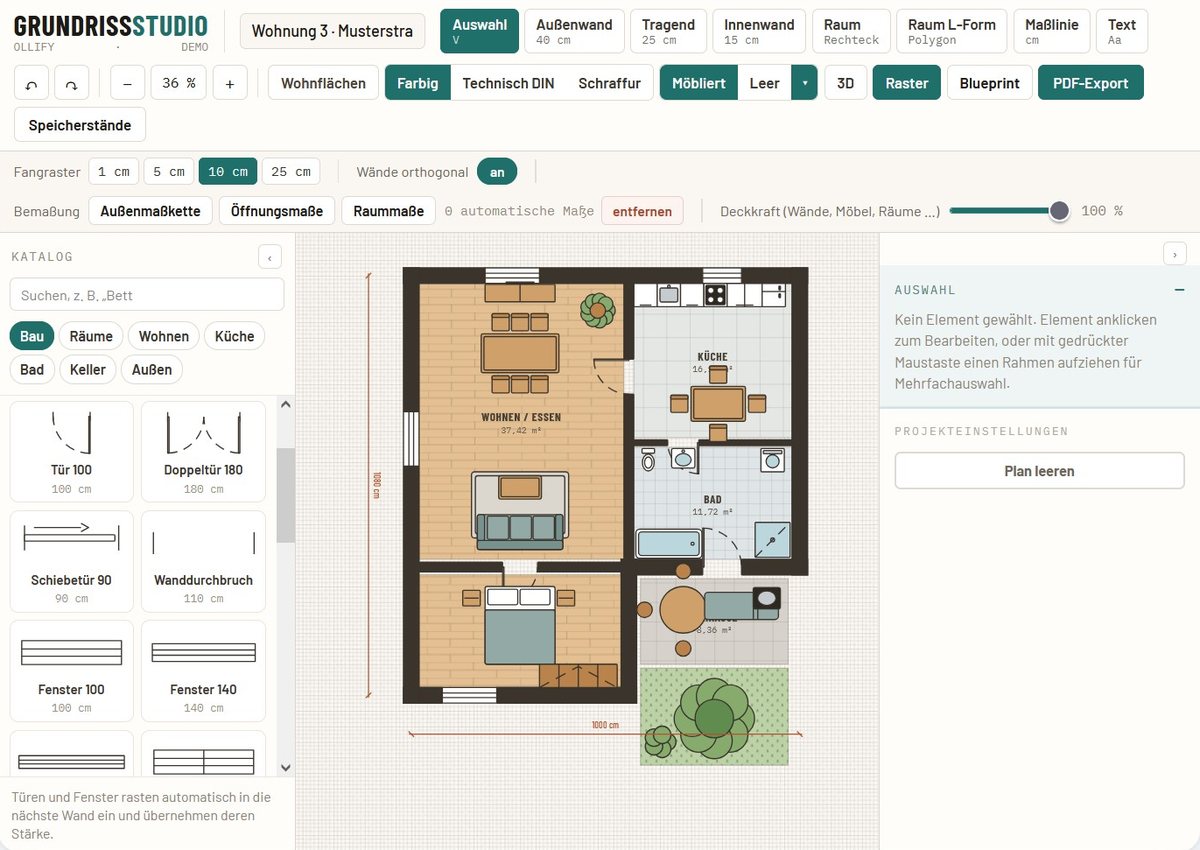Adjust the Deckkraft opacity slider handle
Image resolution: width=1200 pixels, height=850 pixels.
coord(1059,211)
